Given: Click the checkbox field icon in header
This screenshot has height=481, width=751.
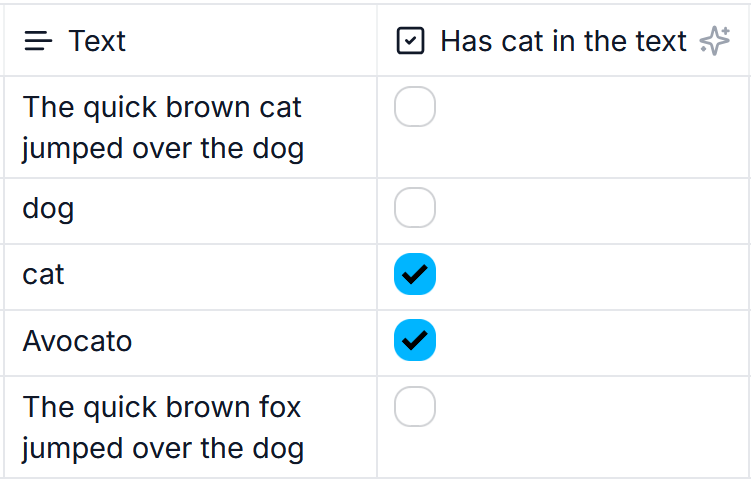Looking at the screenshot, I should [410, 41].
